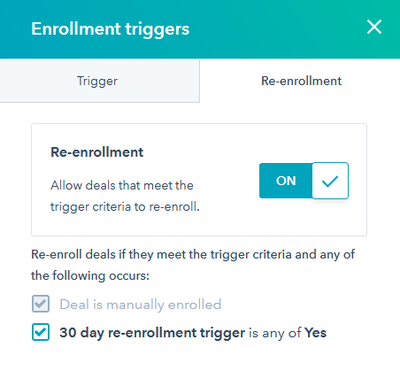Click the teal checkmark in the 30 day checkbox
The height and width of the screenshot is (387, 400).
pyautogui.click(x=41, y=332)
